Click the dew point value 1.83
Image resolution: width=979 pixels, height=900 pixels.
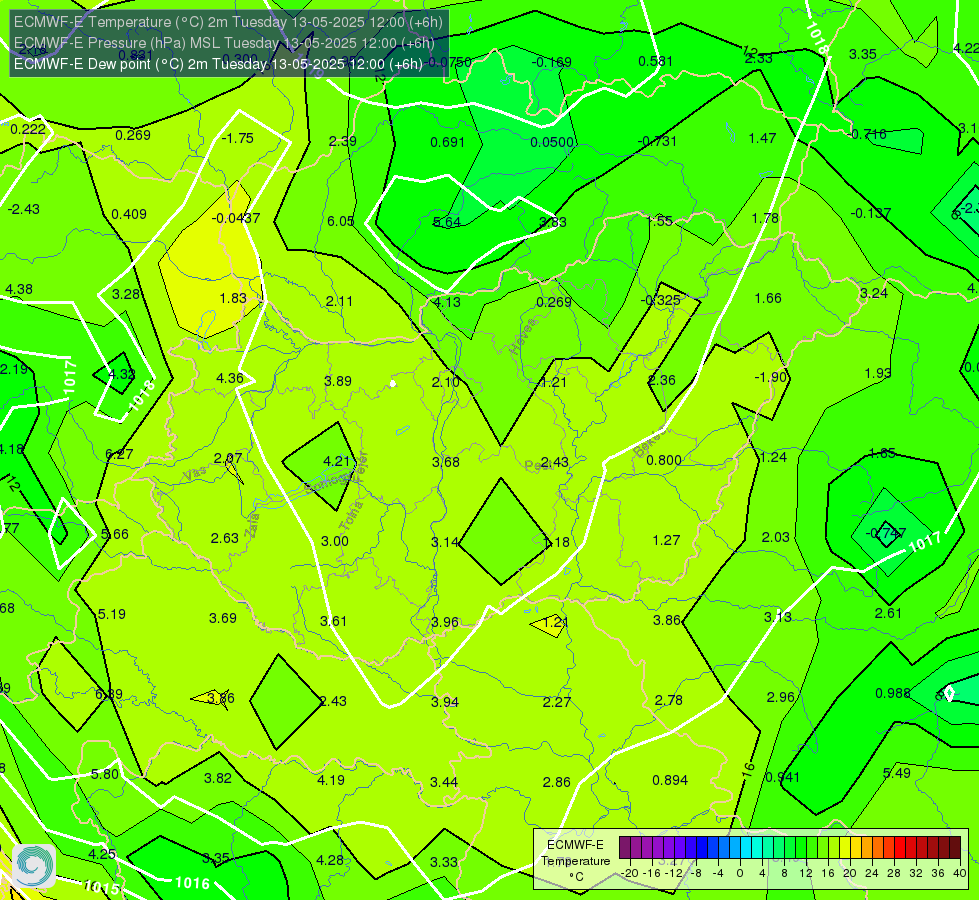point(233,299)
